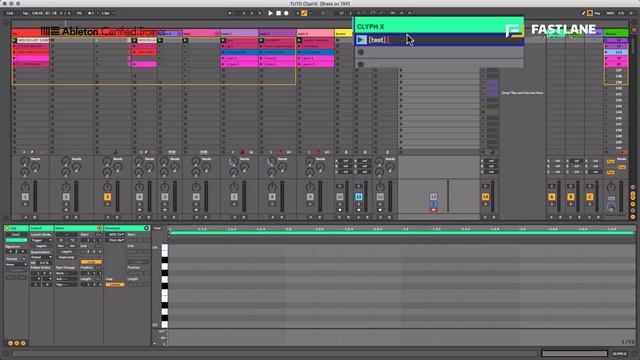Image resolution: width=640 pixels, height=360 pixels.
Task: Click the Launch box header in clip view
Action: (41, 228)
